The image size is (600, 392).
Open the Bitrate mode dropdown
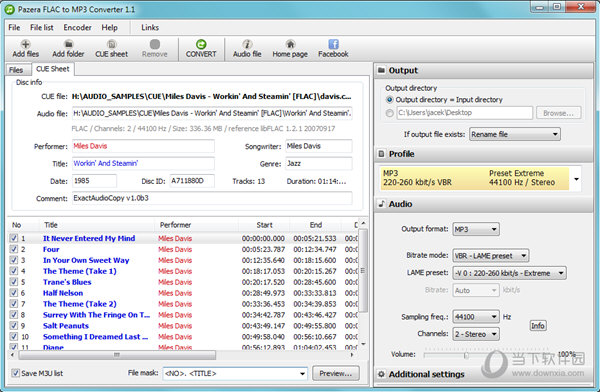click(491, 255)
